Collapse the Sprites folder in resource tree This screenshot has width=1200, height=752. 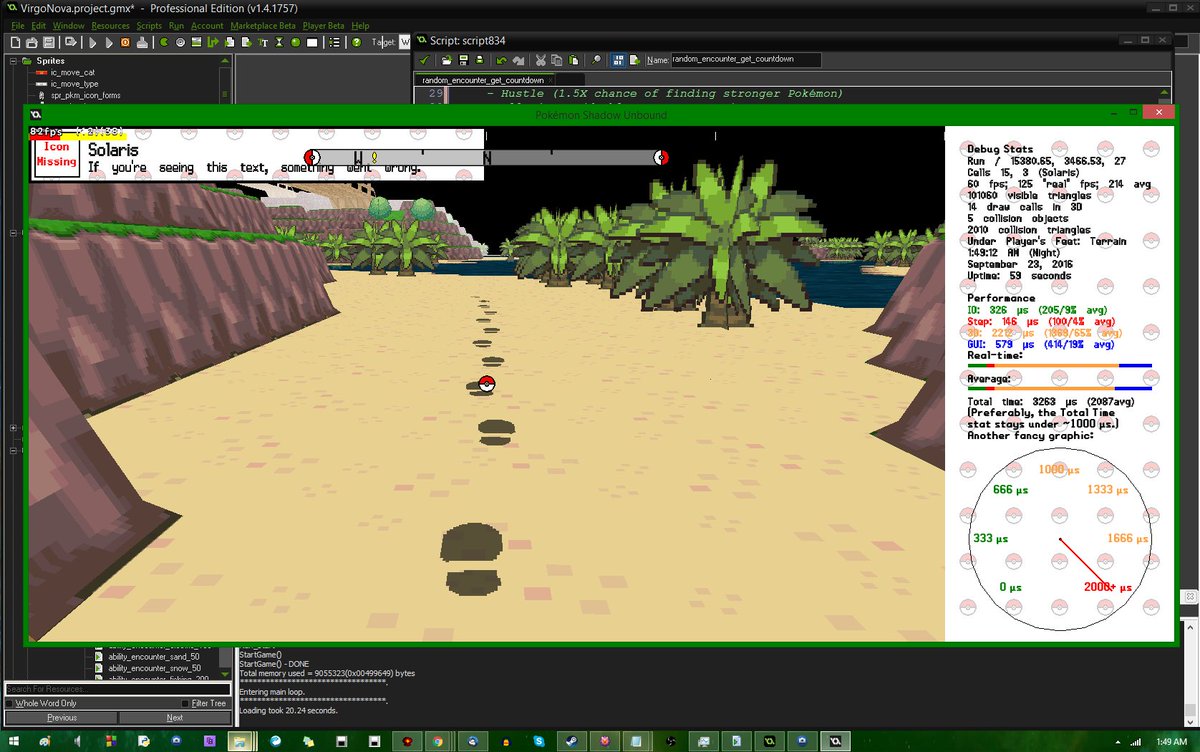(x=13, y=61)
